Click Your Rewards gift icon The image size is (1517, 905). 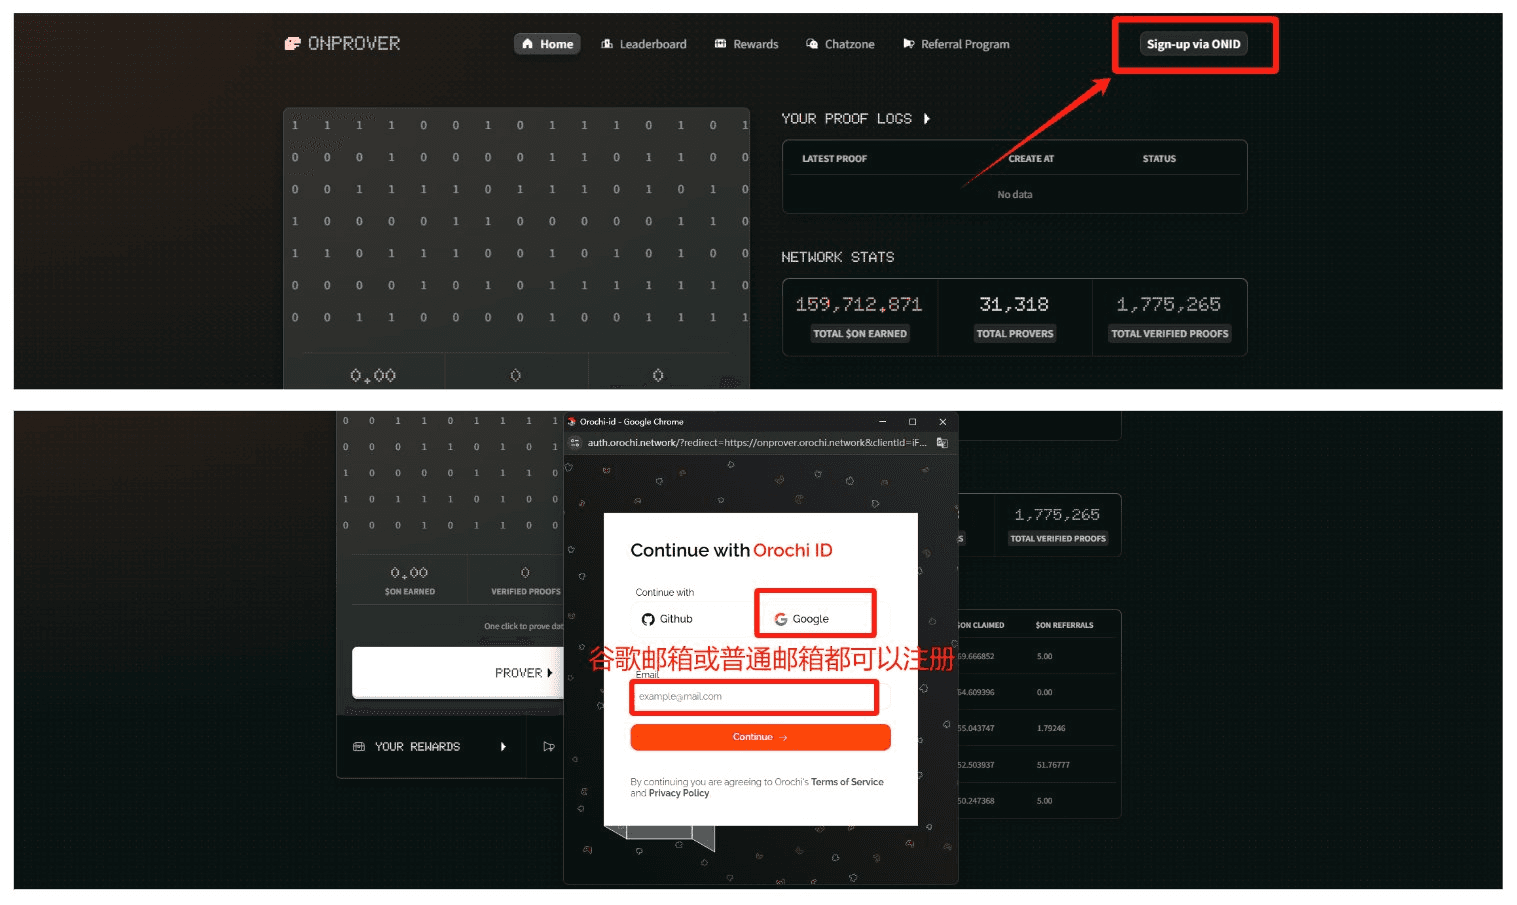(359, 747)
